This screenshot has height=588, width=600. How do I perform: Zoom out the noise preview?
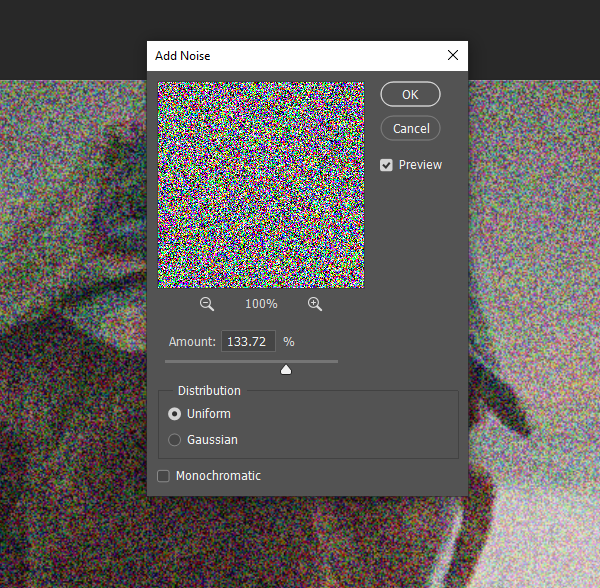(x=207, y=304)
